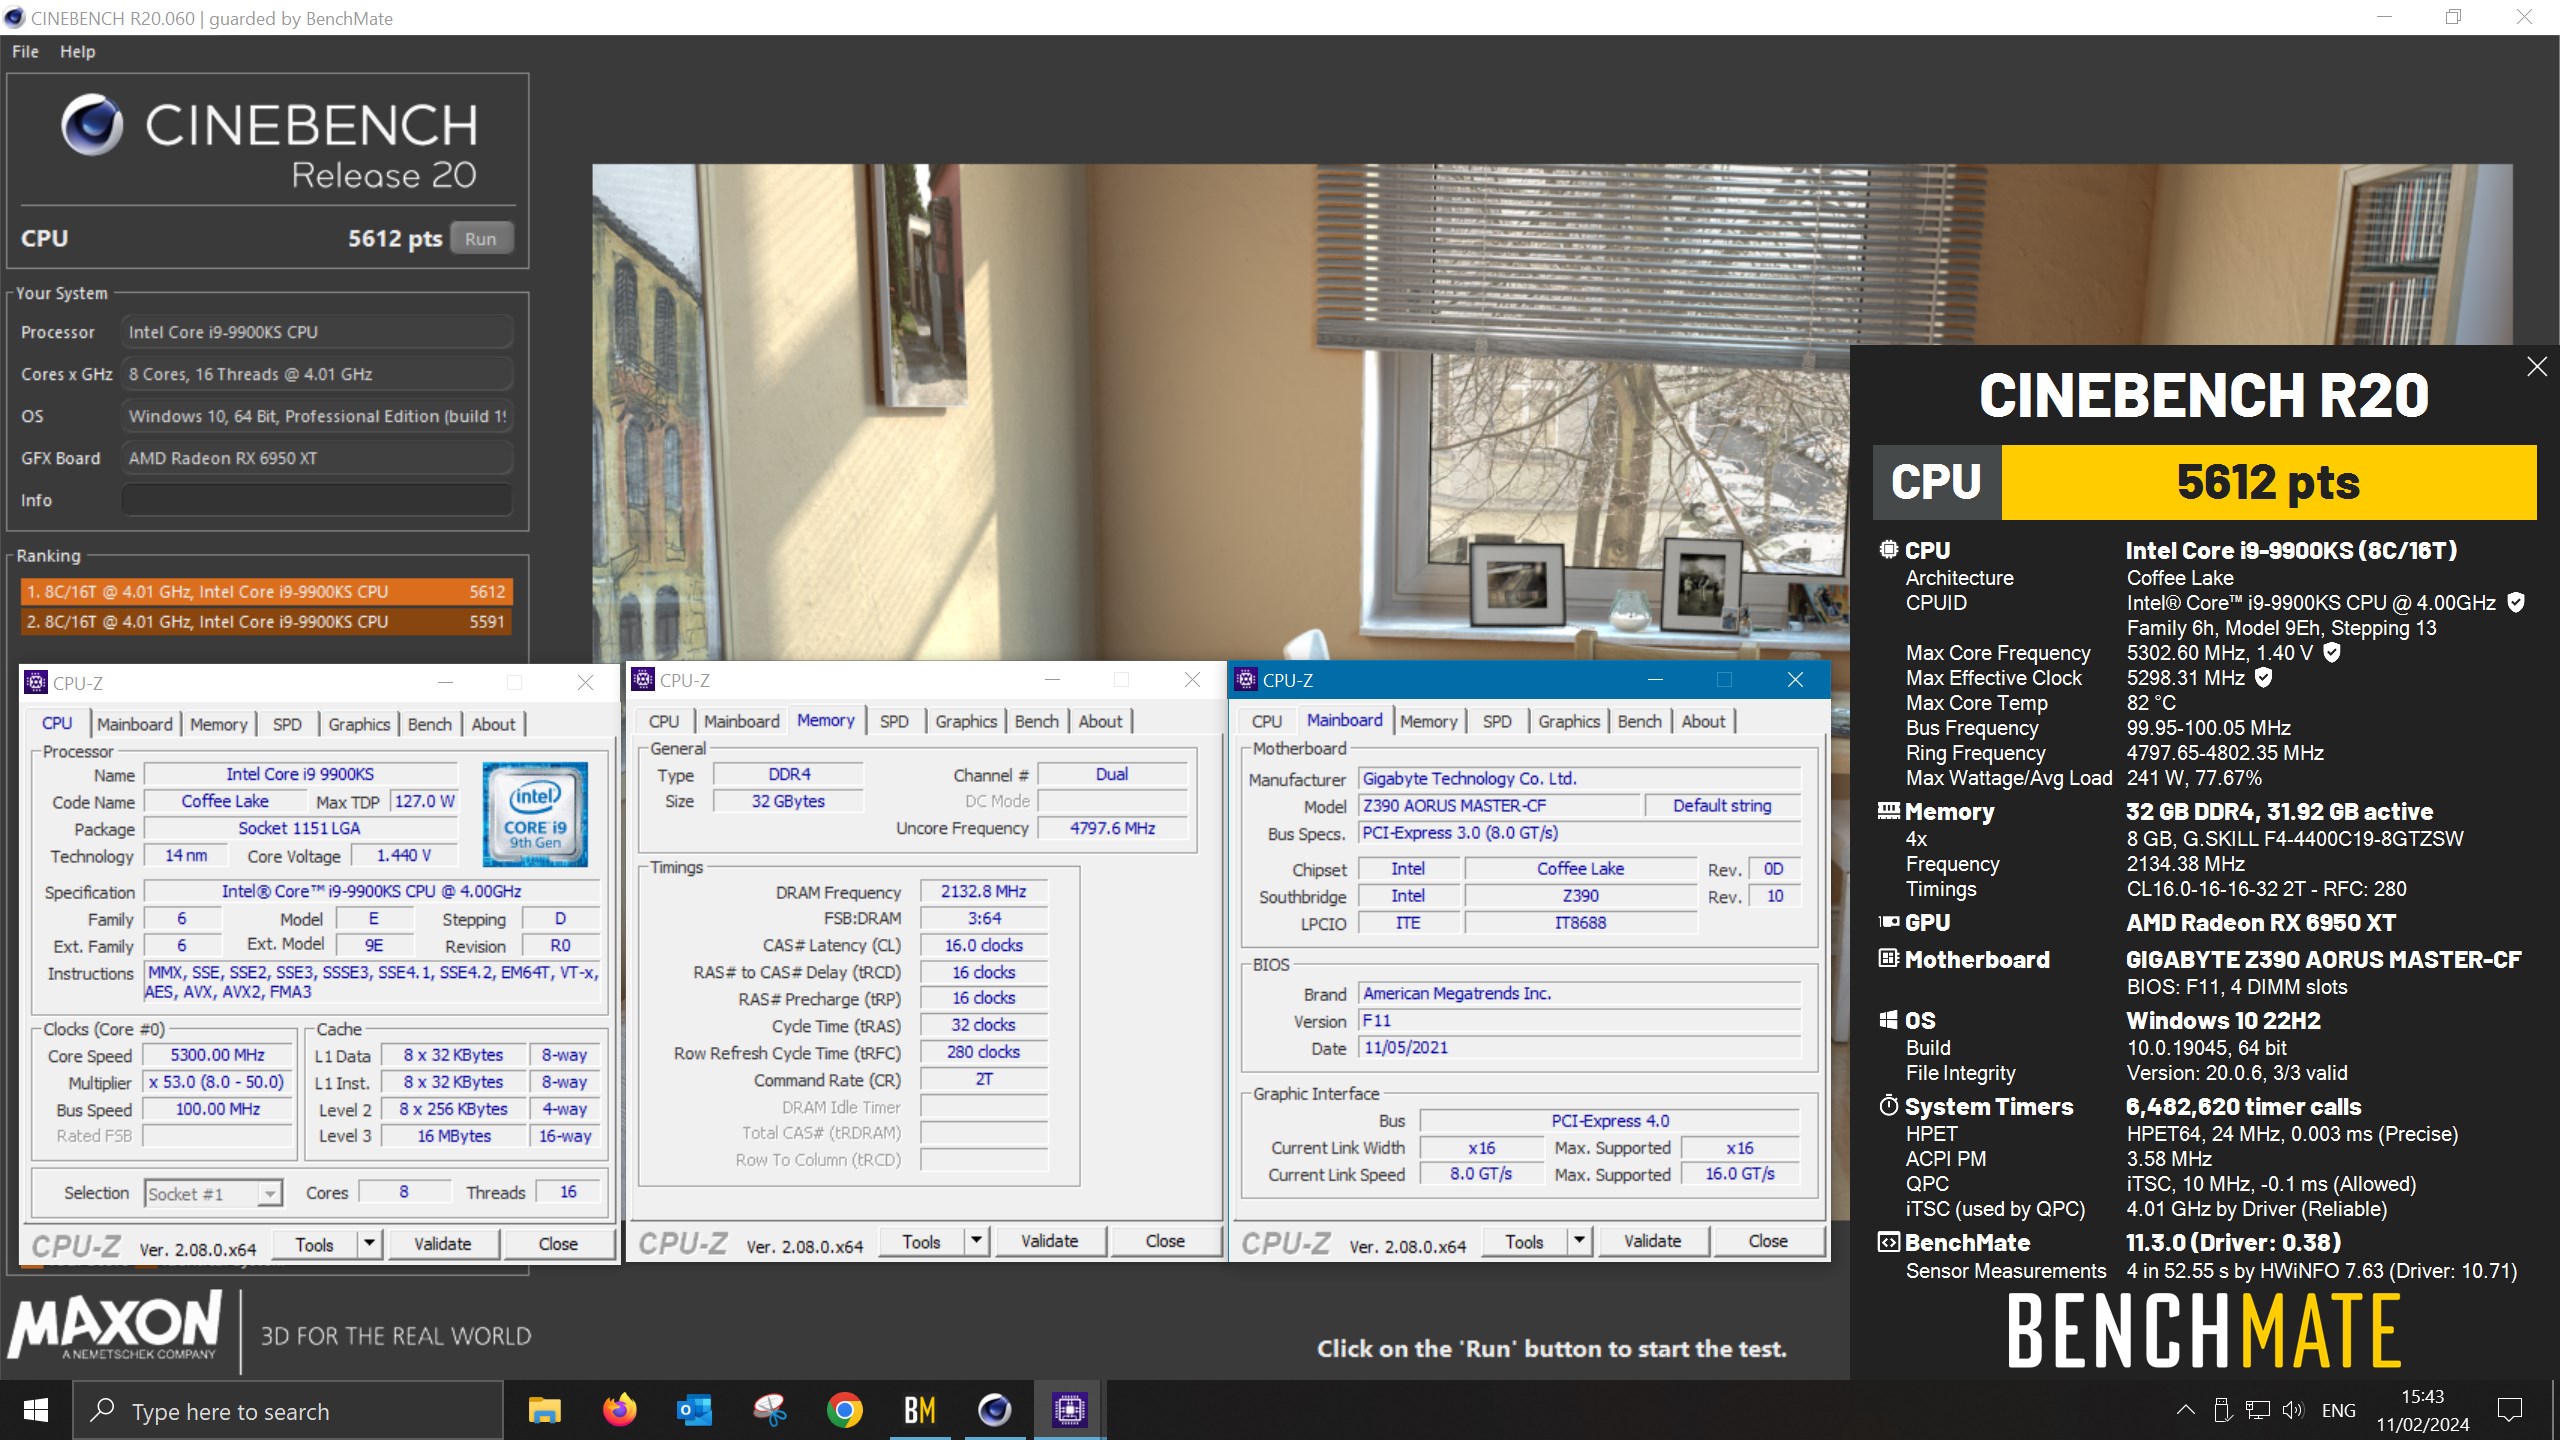Image resolution: width=2560 pixels, height=1440 pixels.
Task: Click the Max Core Frequency verified shield
Action: pos(2332,652)
